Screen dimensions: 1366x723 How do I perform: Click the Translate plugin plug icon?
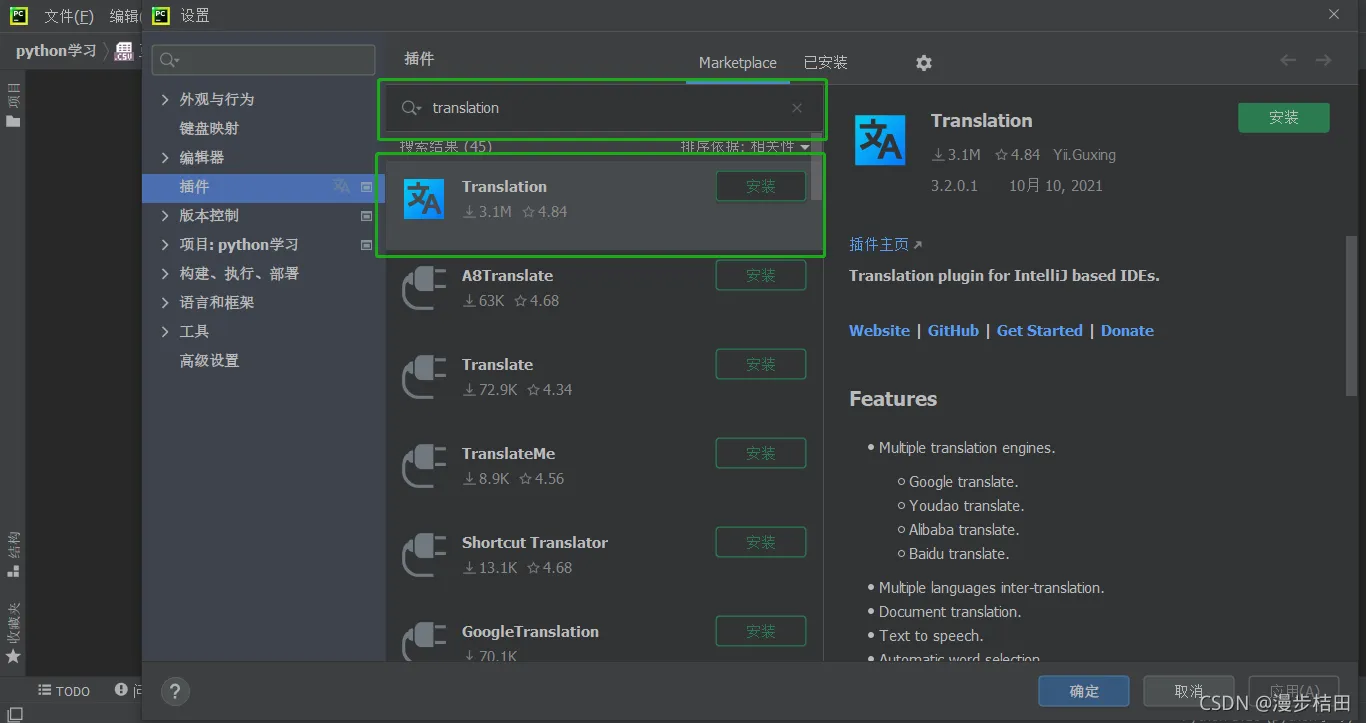(x=424, y=377)
